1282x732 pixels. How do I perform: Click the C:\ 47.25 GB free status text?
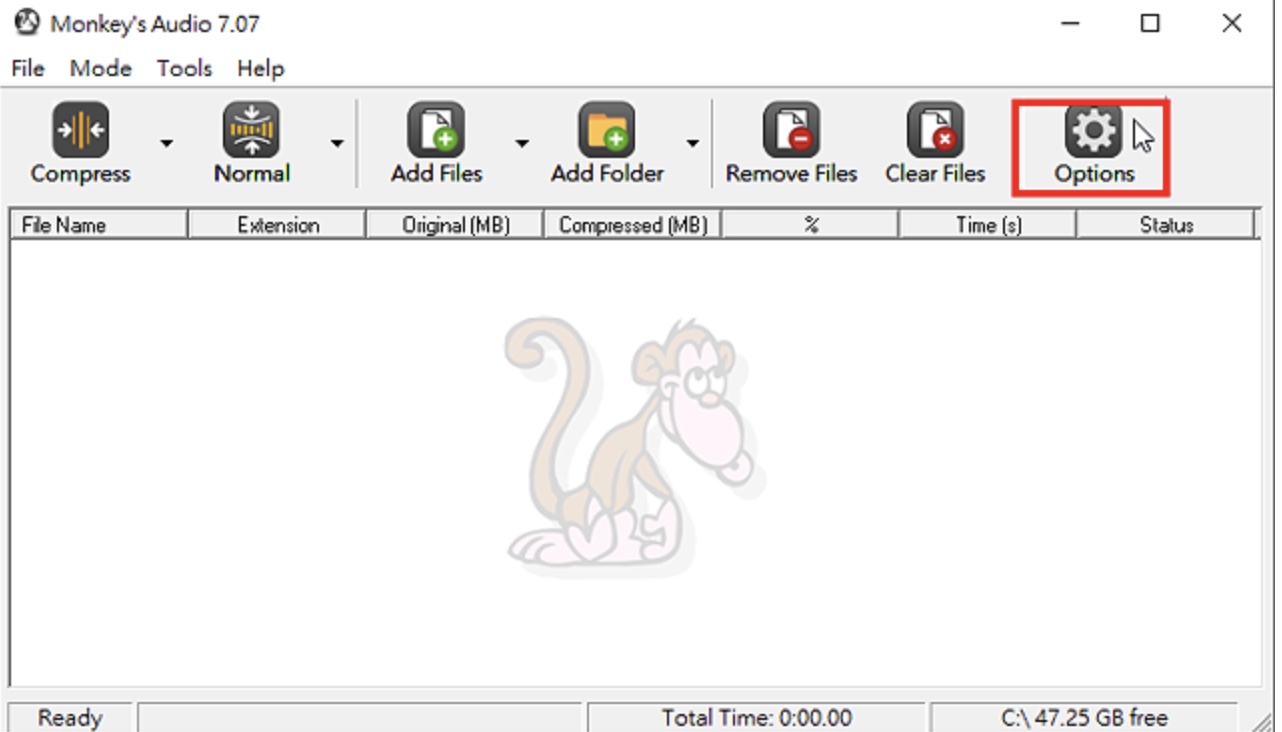1084,718
